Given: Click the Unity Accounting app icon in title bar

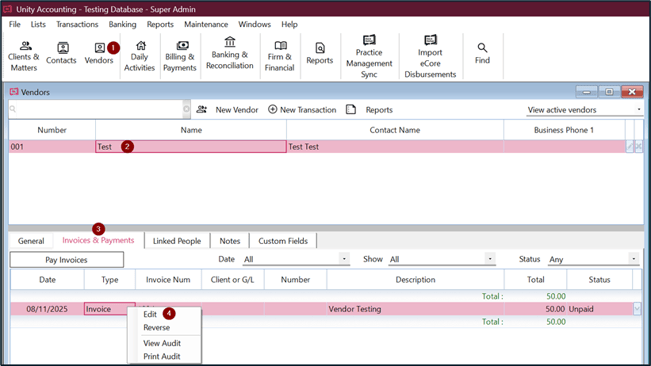Looking at the screenshot, I should 7,9.
